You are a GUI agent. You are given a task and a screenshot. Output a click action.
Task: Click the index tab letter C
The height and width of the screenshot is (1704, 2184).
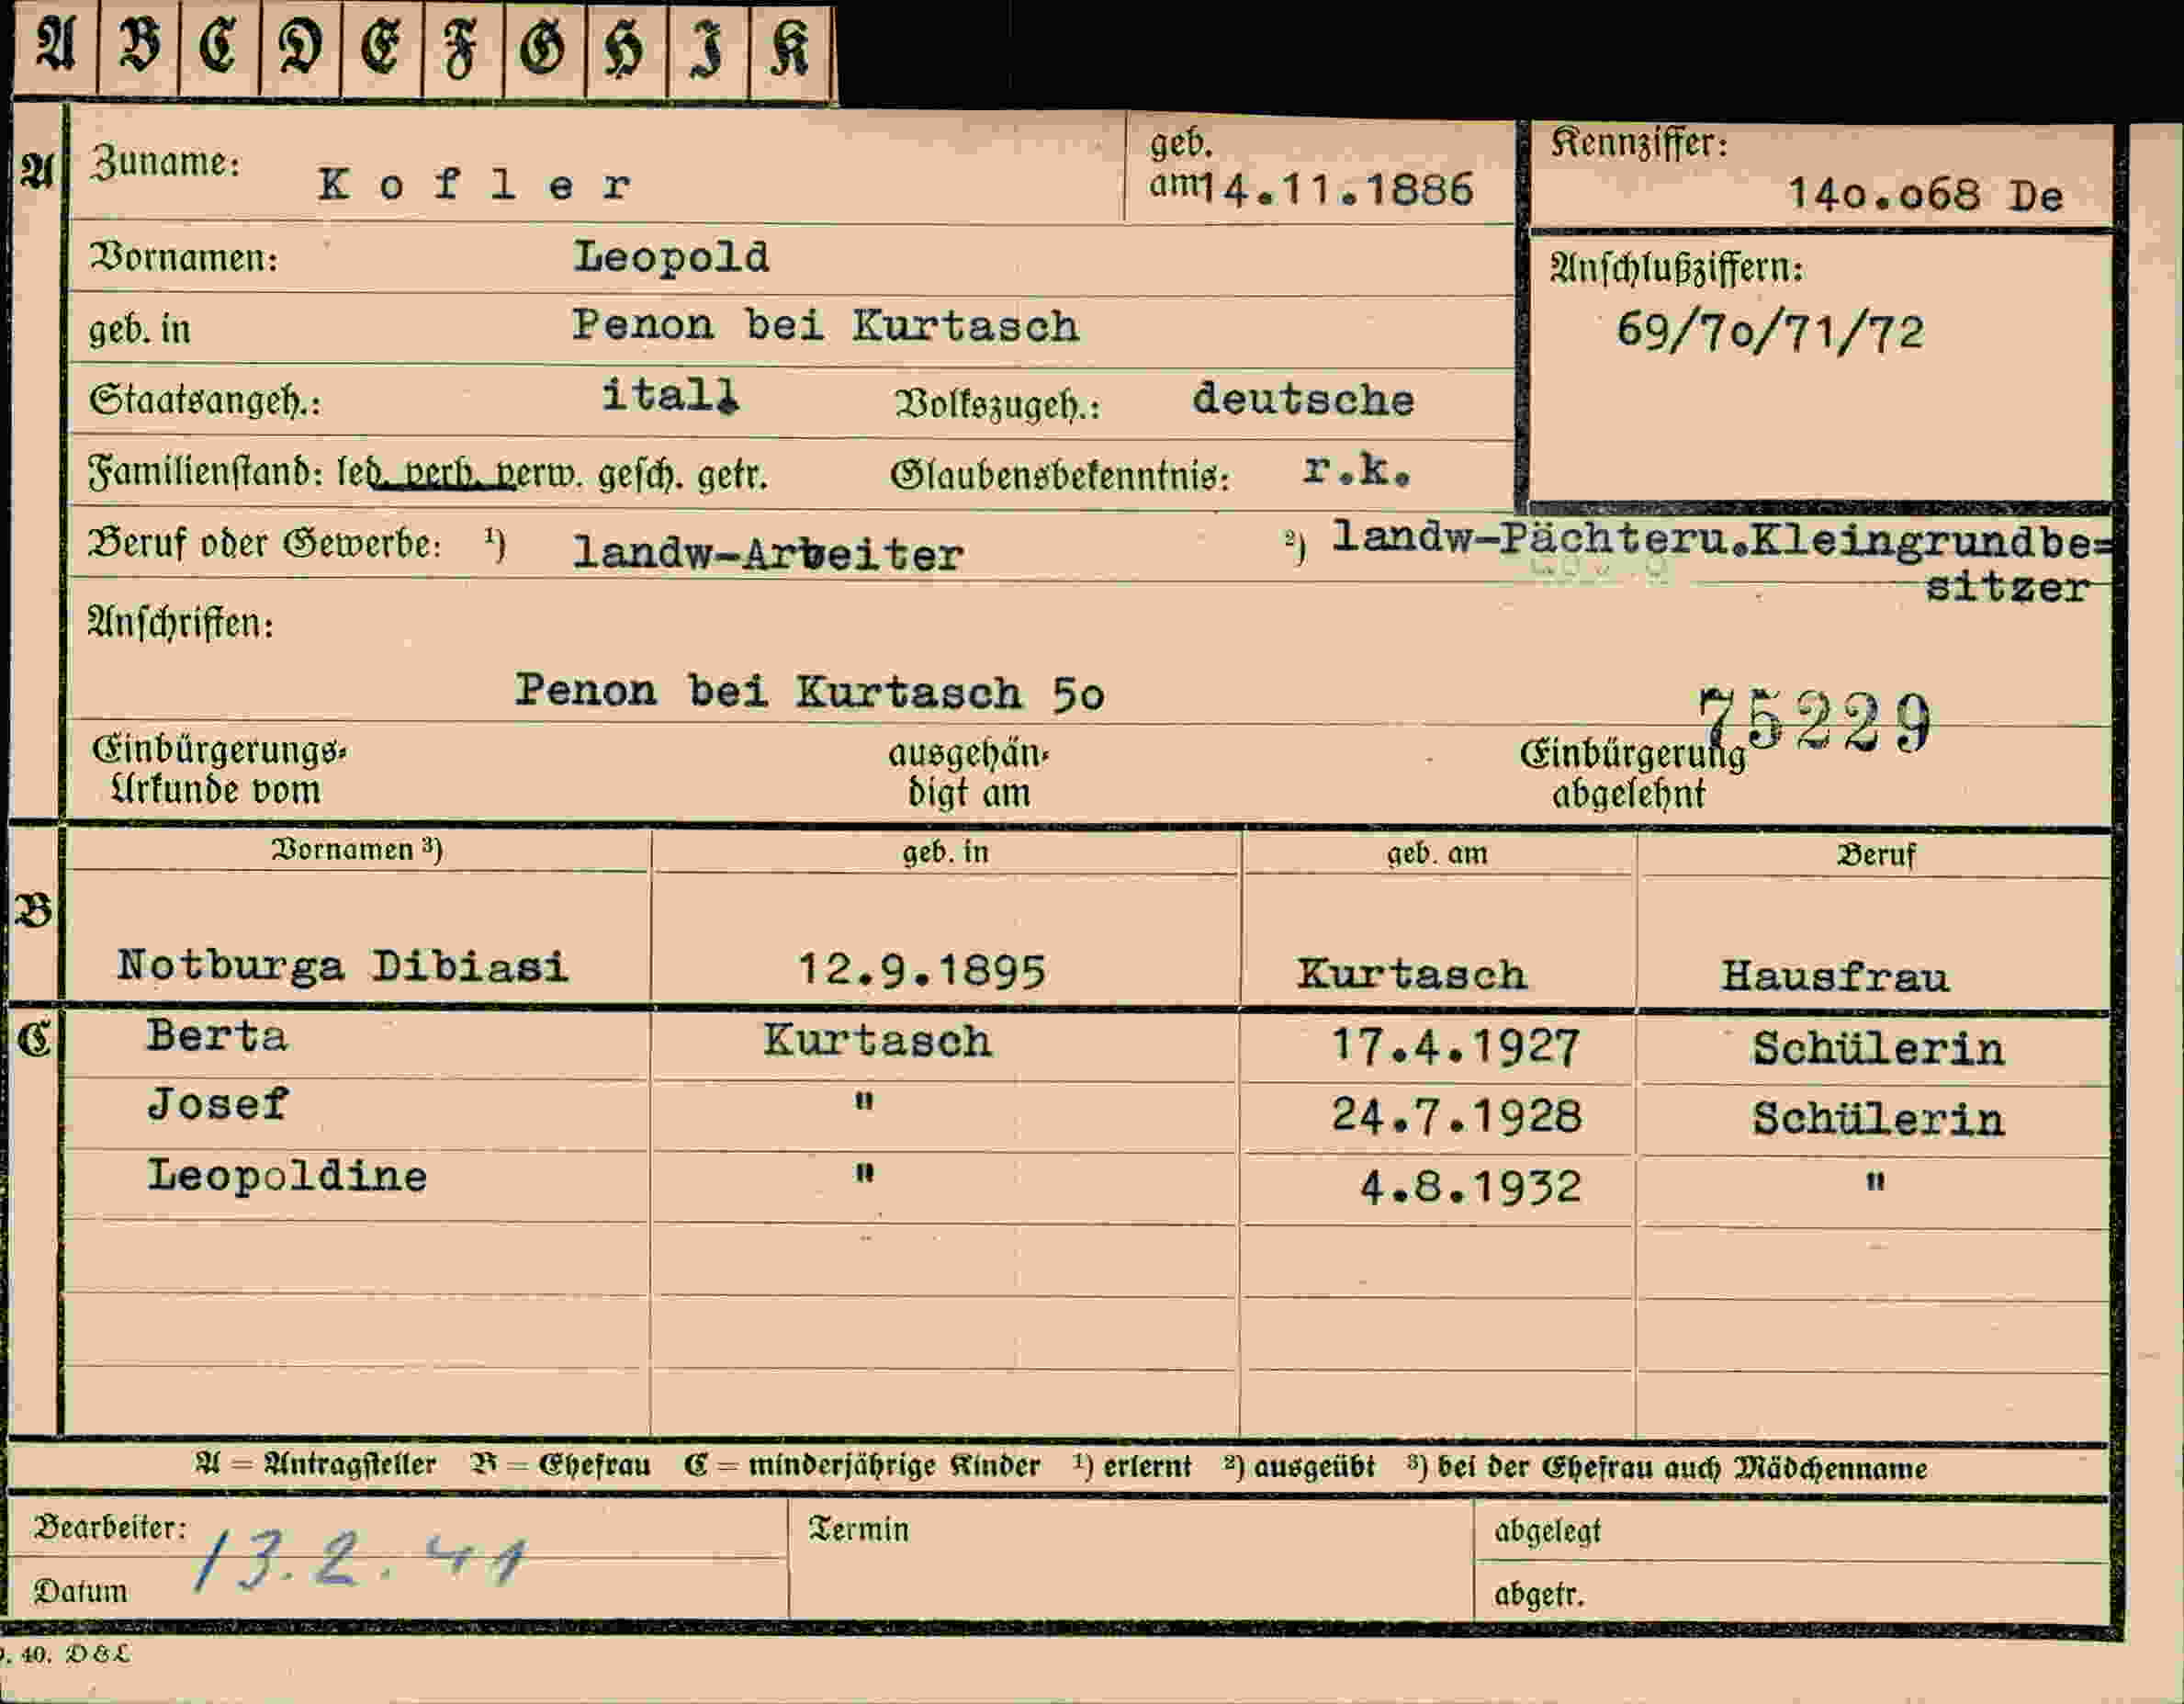point(219,46)
